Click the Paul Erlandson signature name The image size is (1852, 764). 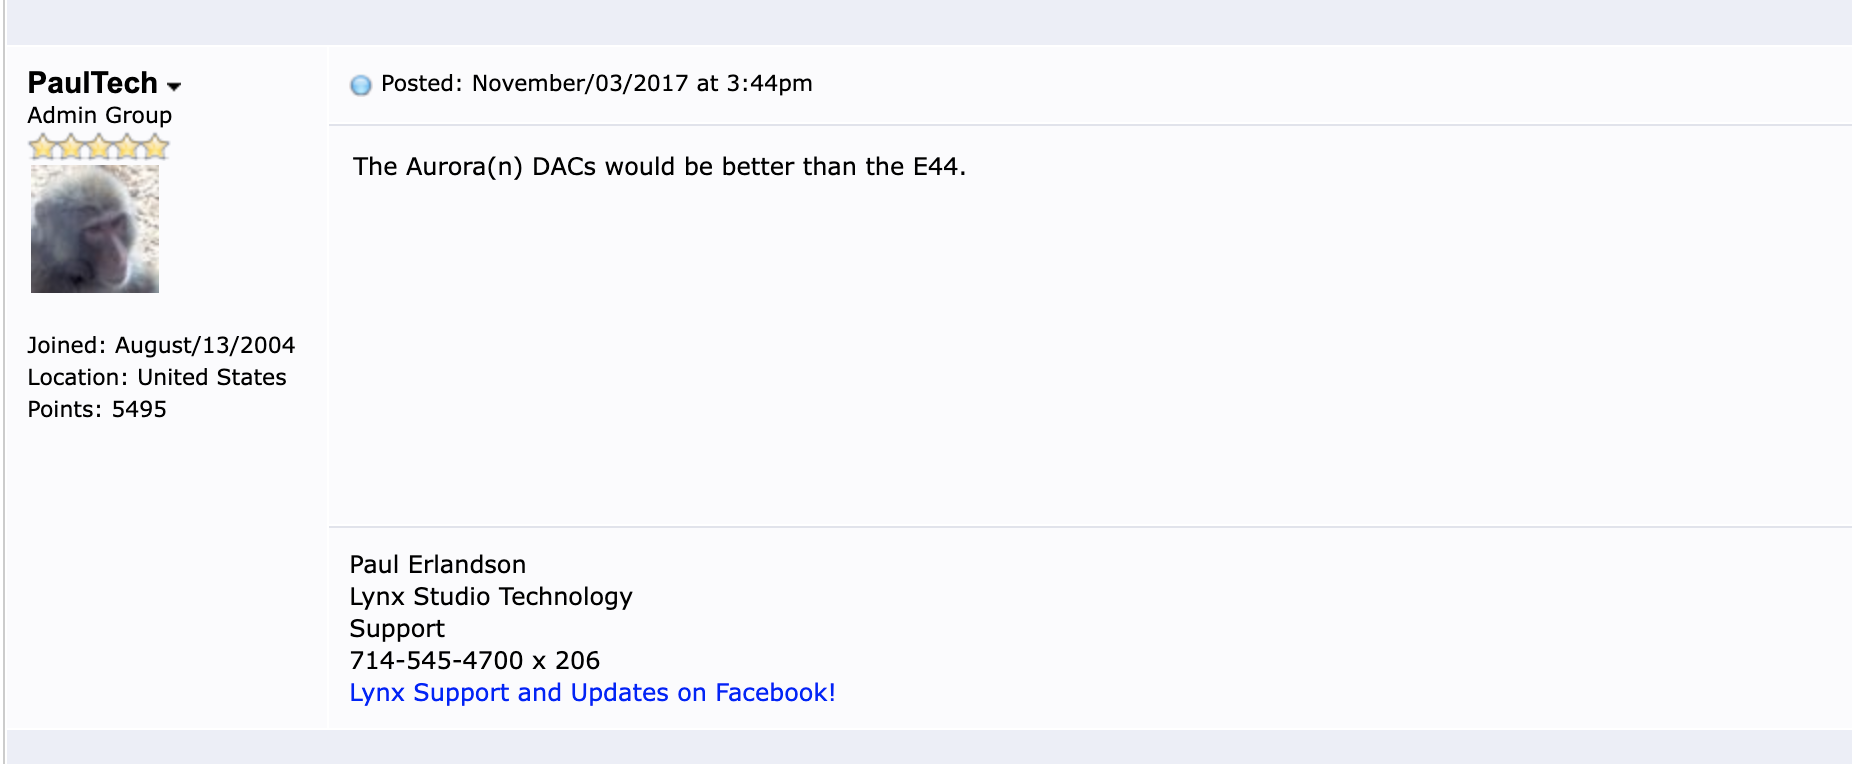pyautogui.click(x=437, y=565)
